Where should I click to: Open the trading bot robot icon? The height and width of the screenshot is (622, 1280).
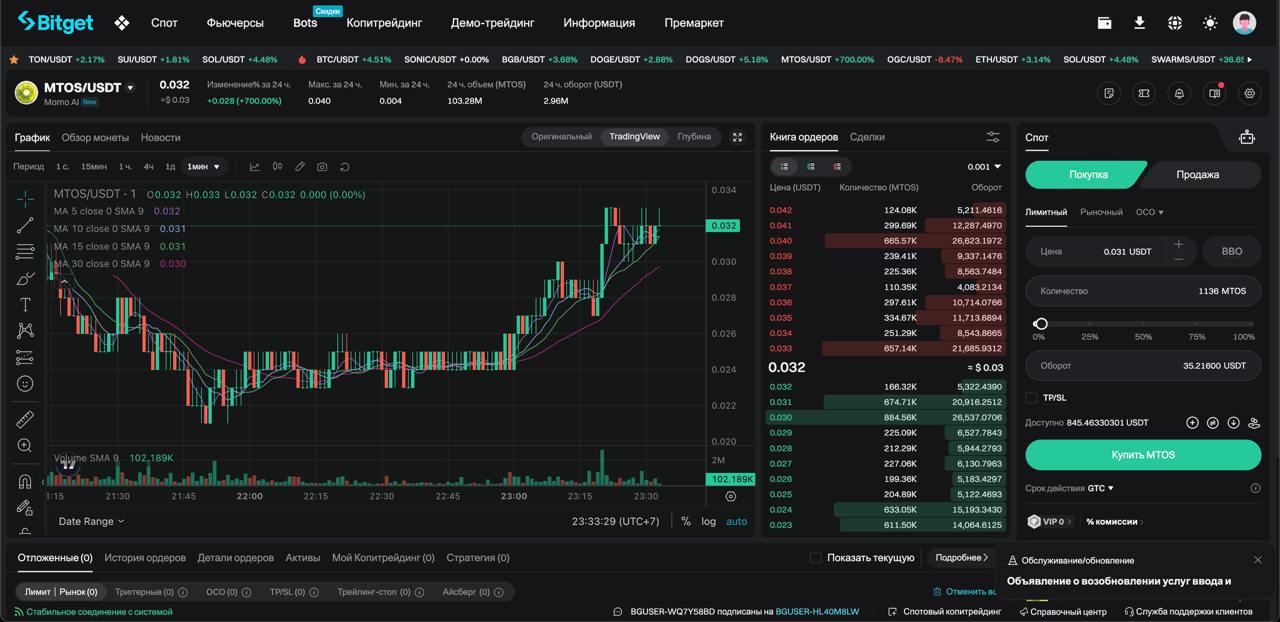click(1246, 137)
